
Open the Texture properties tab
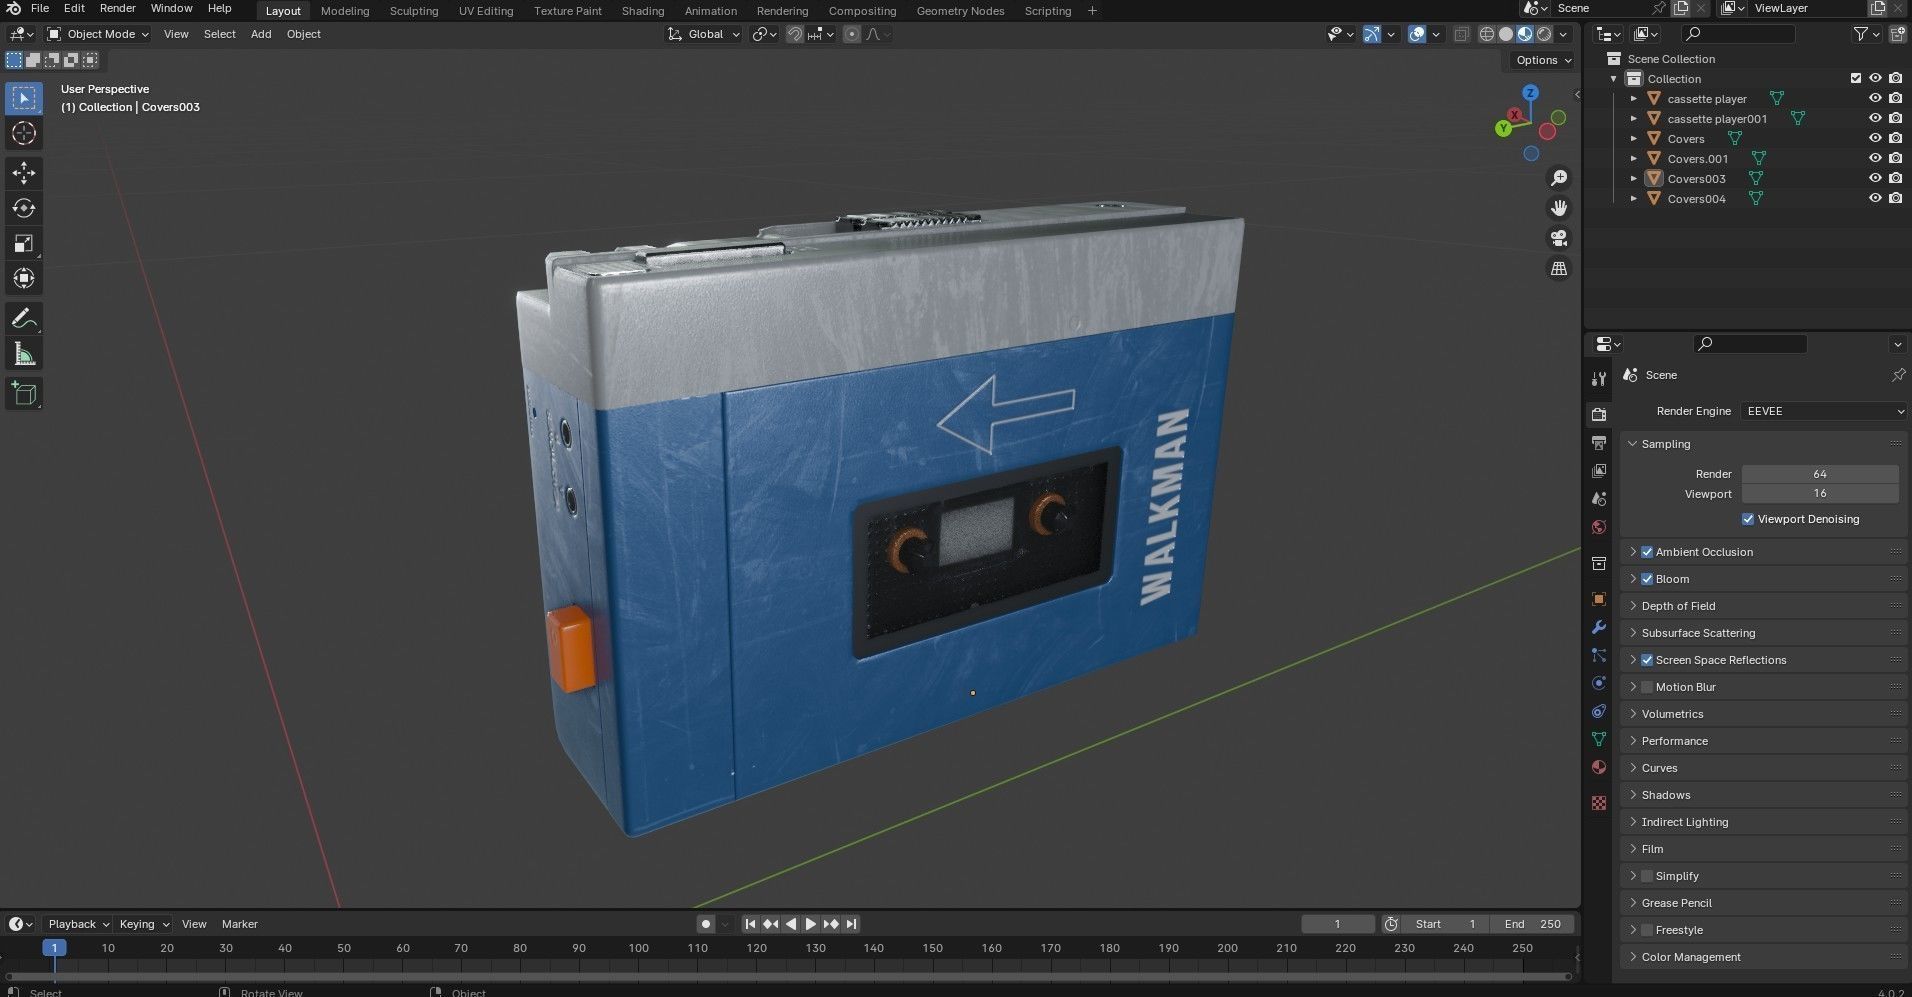[x=1599, y=803]
